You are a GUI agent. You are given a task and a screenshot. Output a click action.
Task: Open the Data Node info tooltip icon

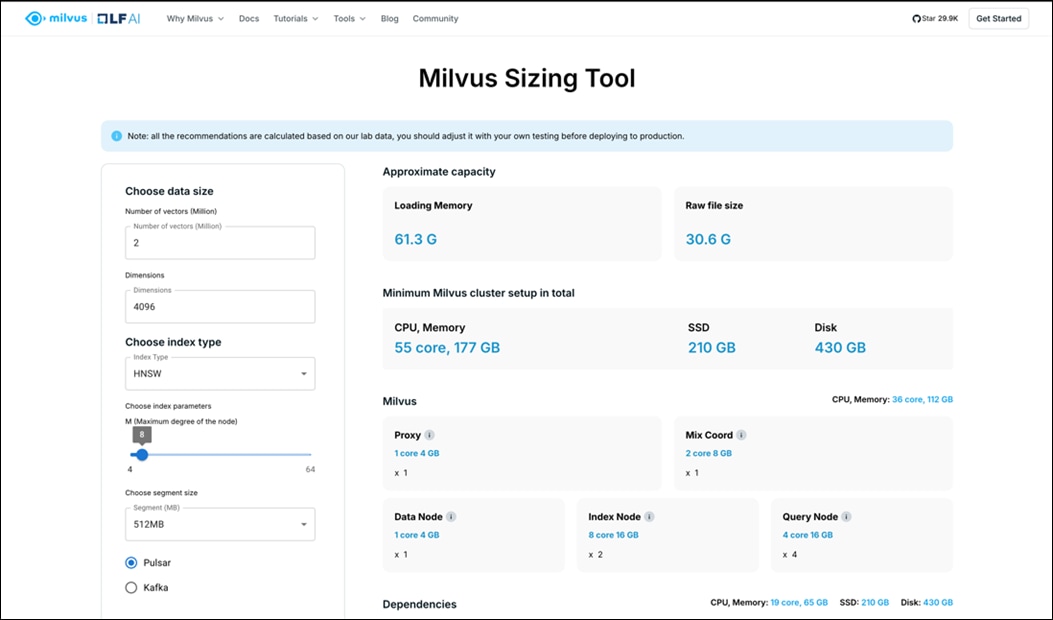pos(451,517)
